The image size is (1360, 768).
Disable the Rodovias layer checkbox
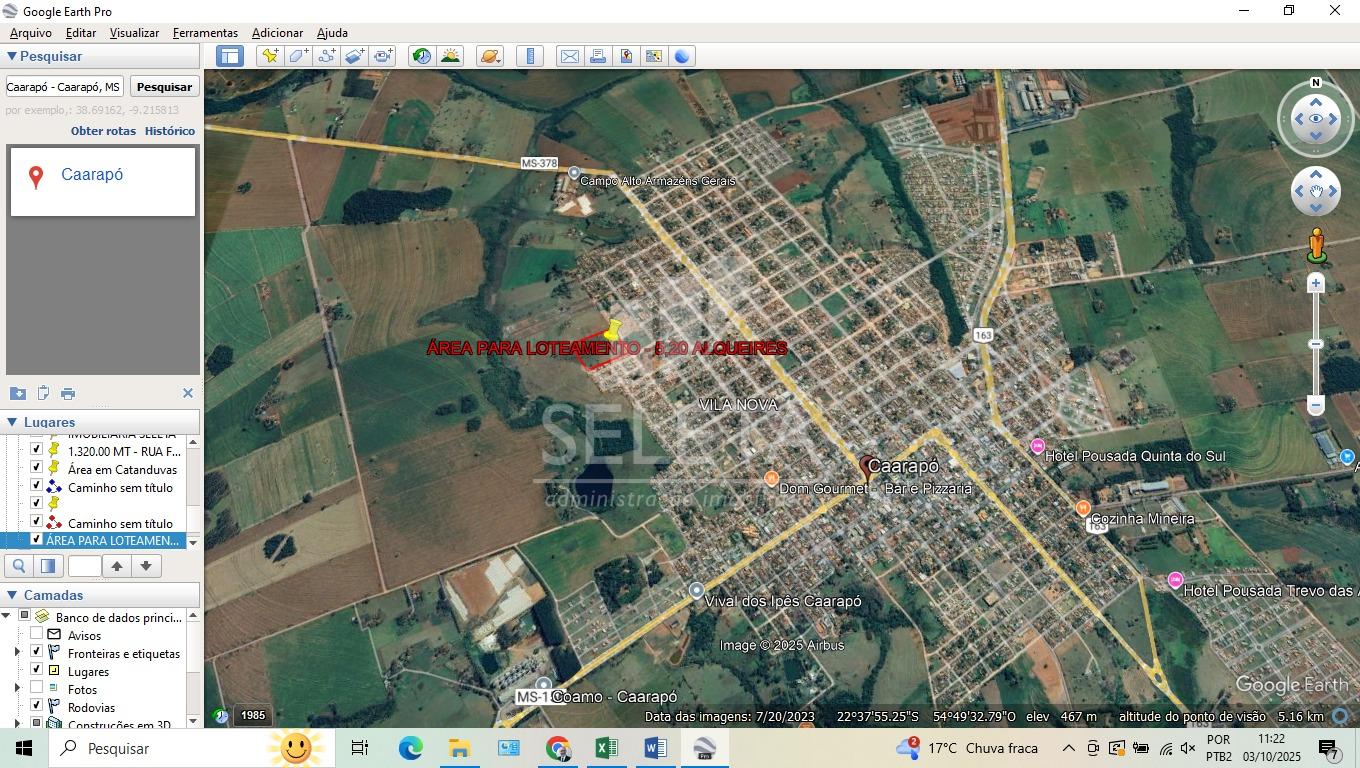[37, 707]
